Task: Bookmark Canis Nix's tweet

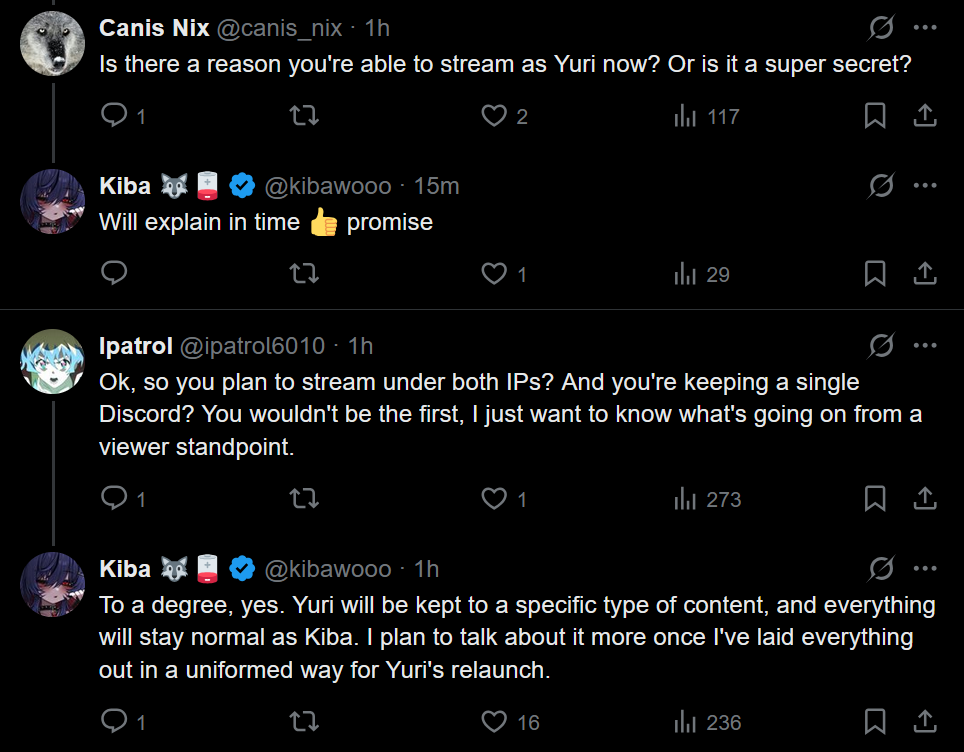Action: 875,116
